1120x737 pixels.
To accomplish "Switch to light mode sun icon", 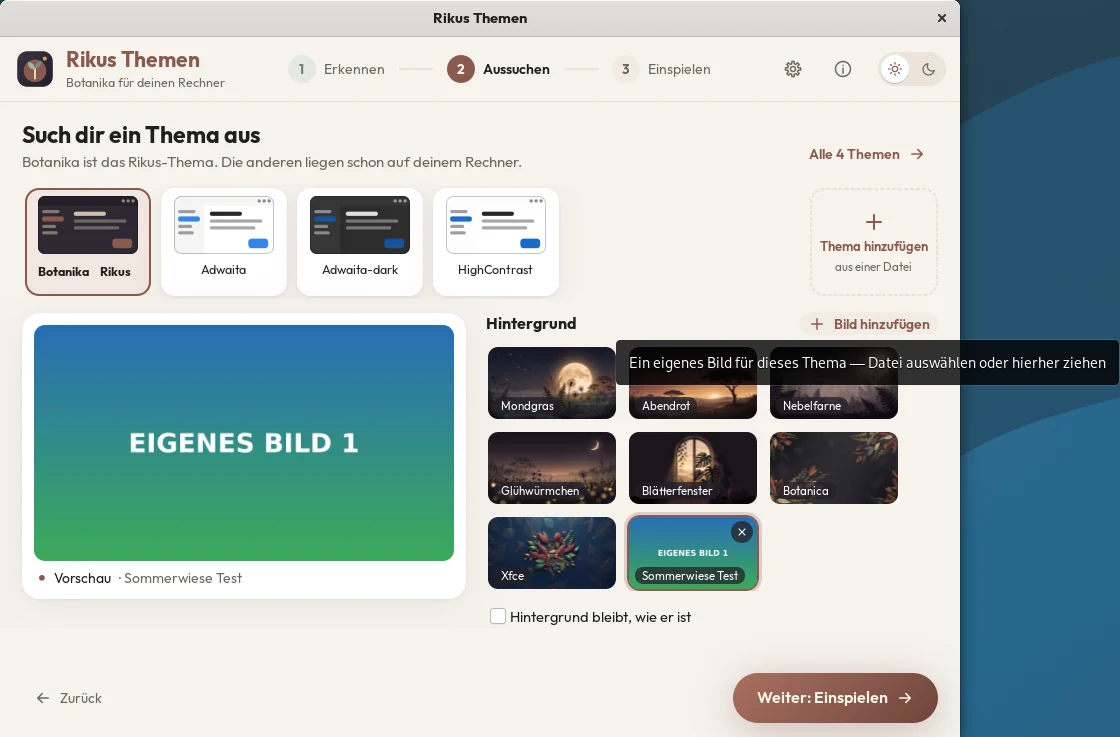I will pyautogui.click(x=895, y=69).
